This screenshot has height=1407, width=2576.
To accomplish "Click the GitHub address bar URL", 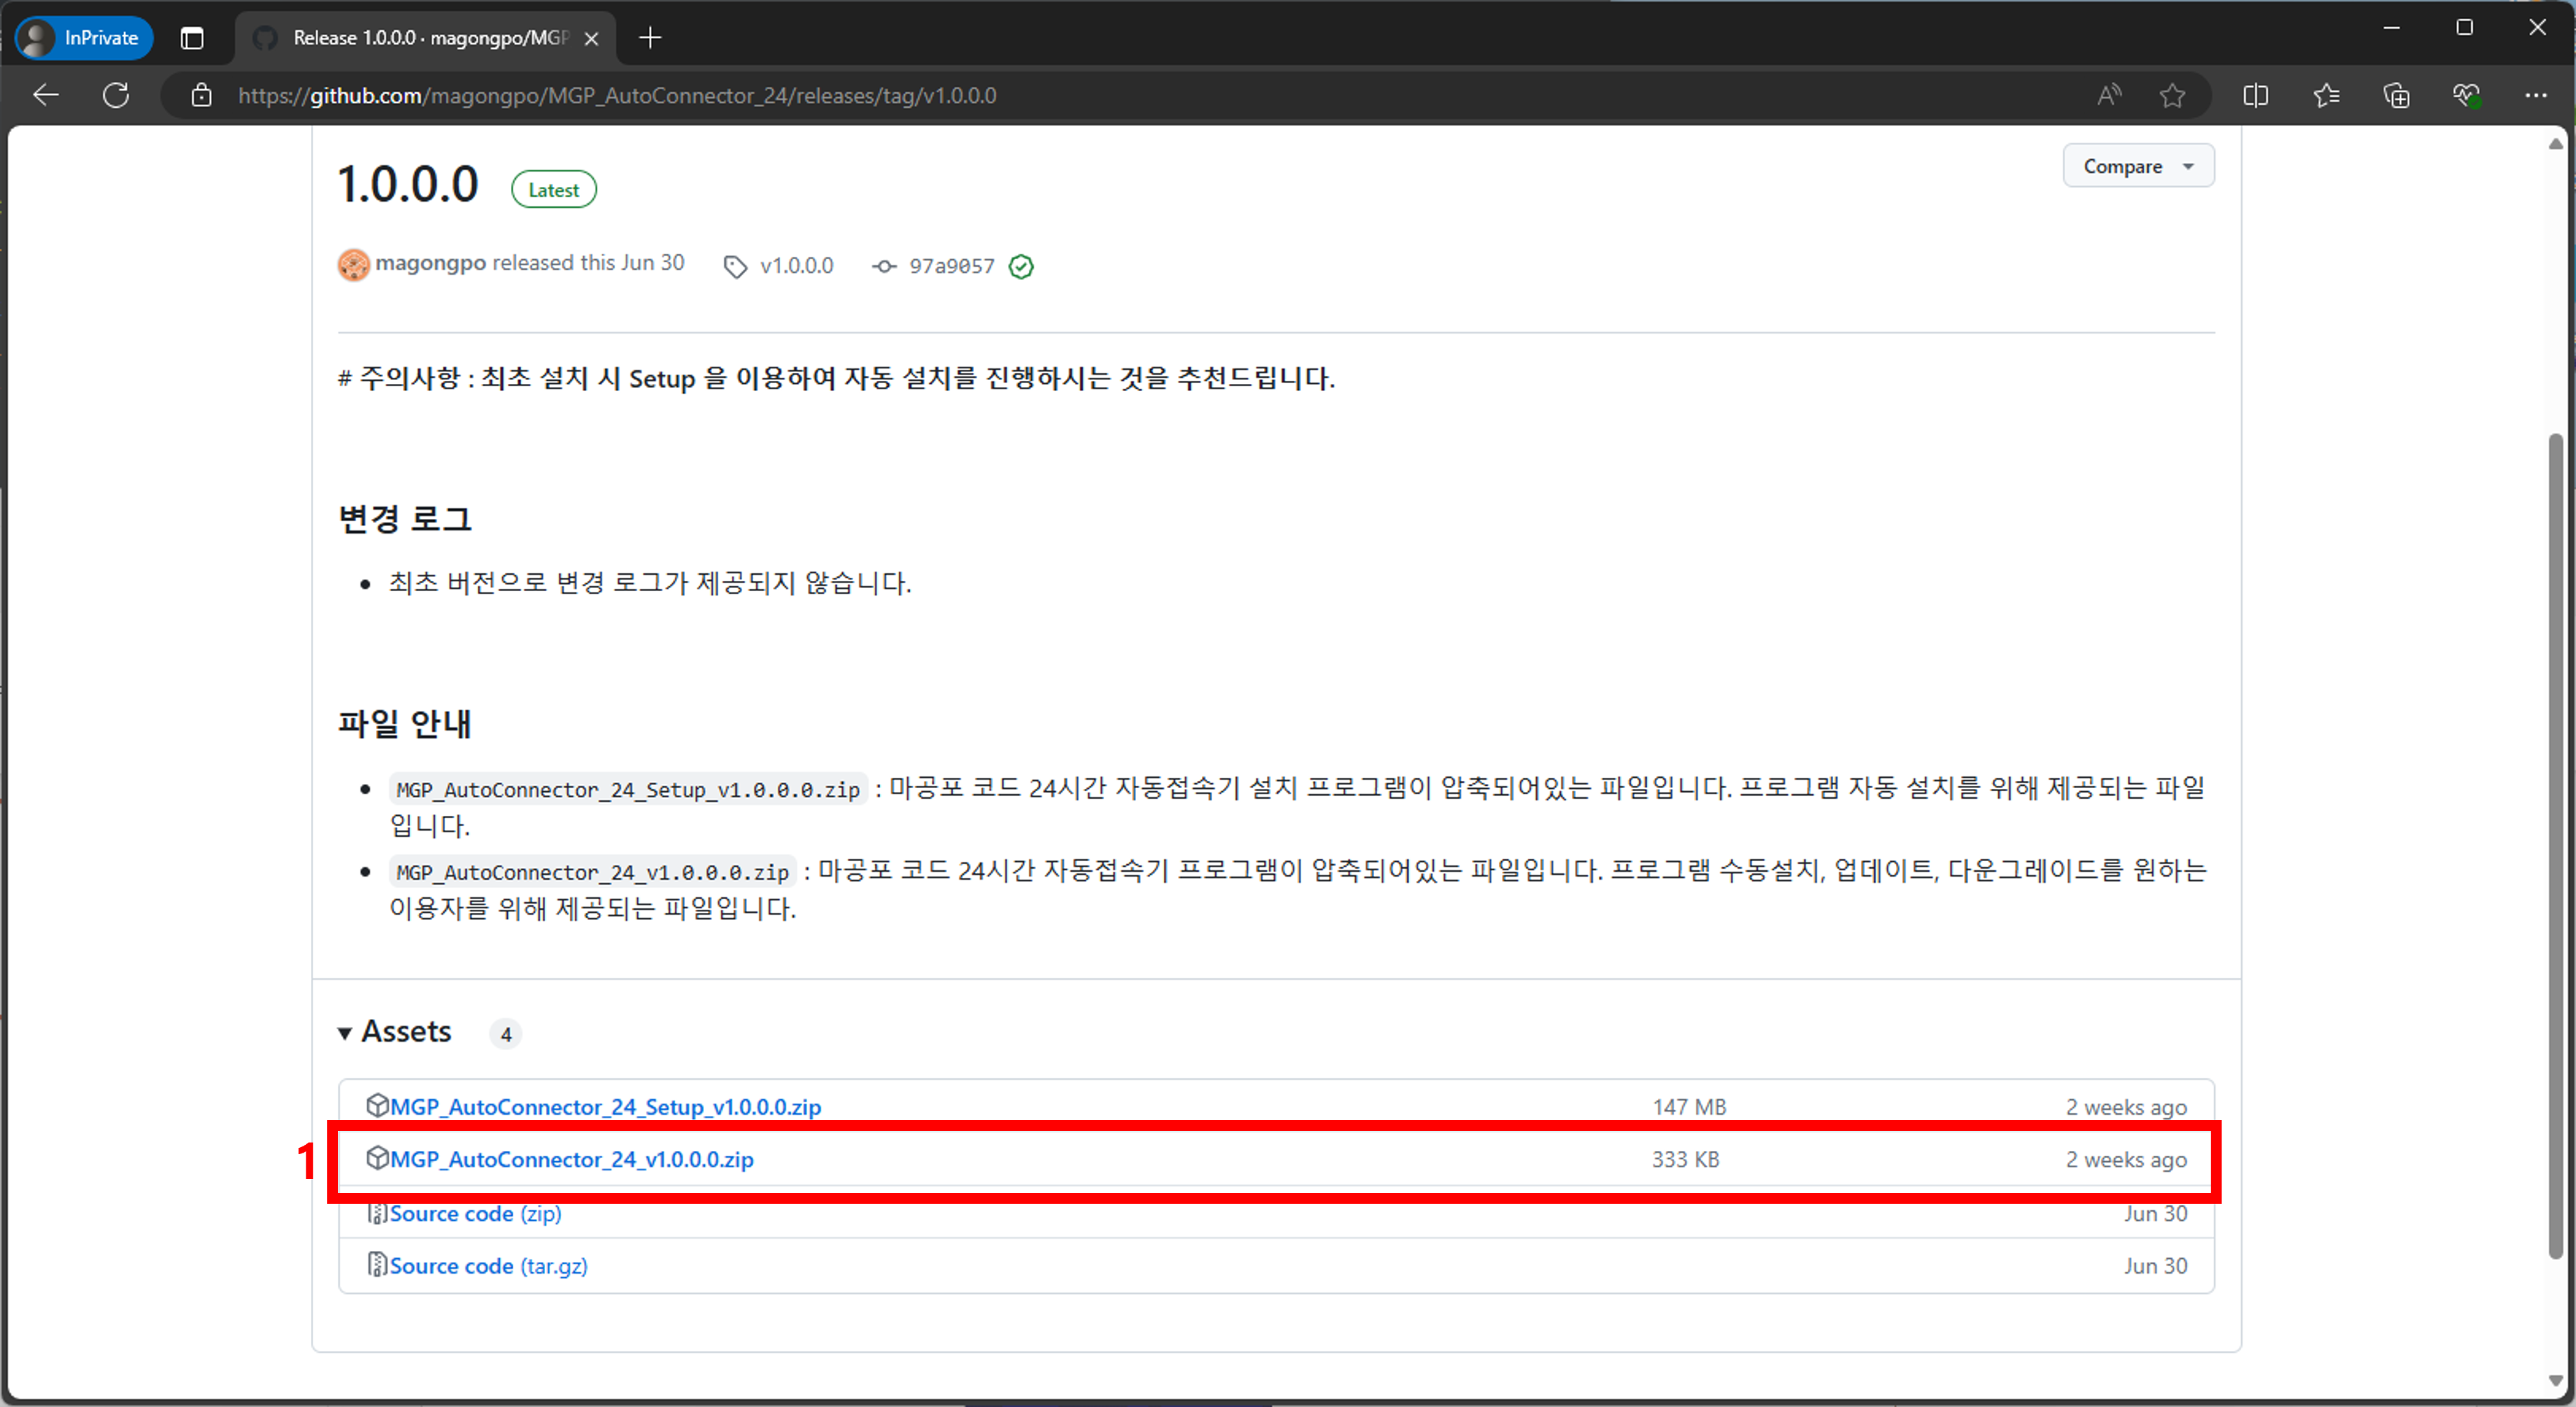I will [617, 95].
